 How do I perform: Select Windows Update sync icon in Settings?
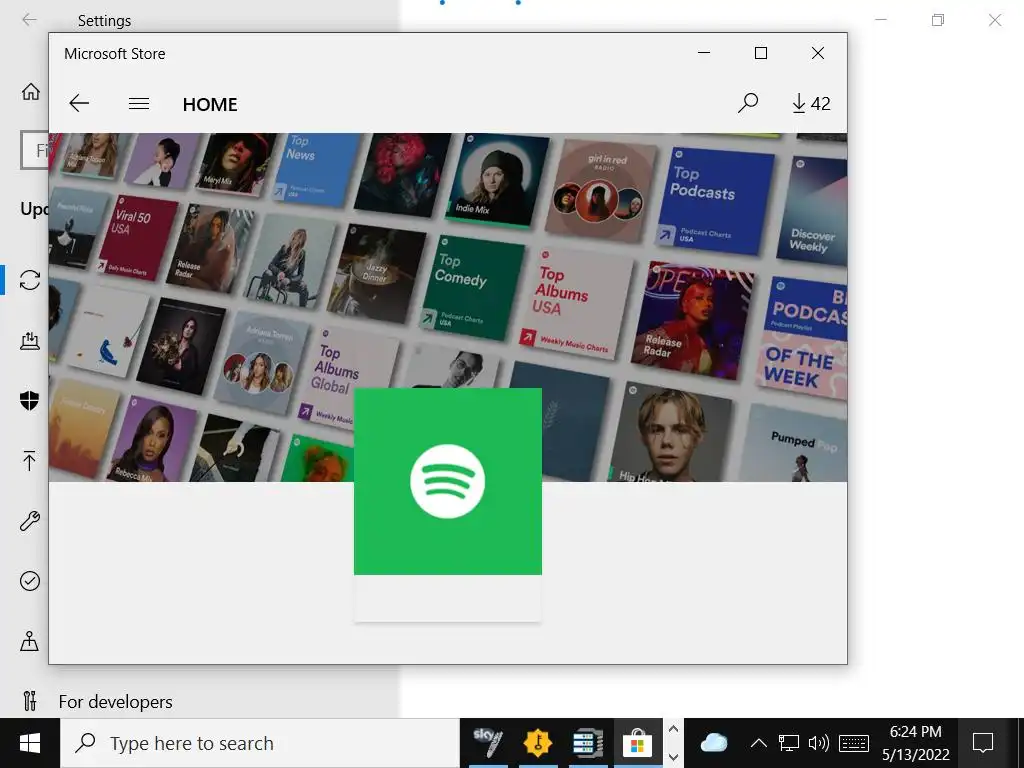point(30,280)
